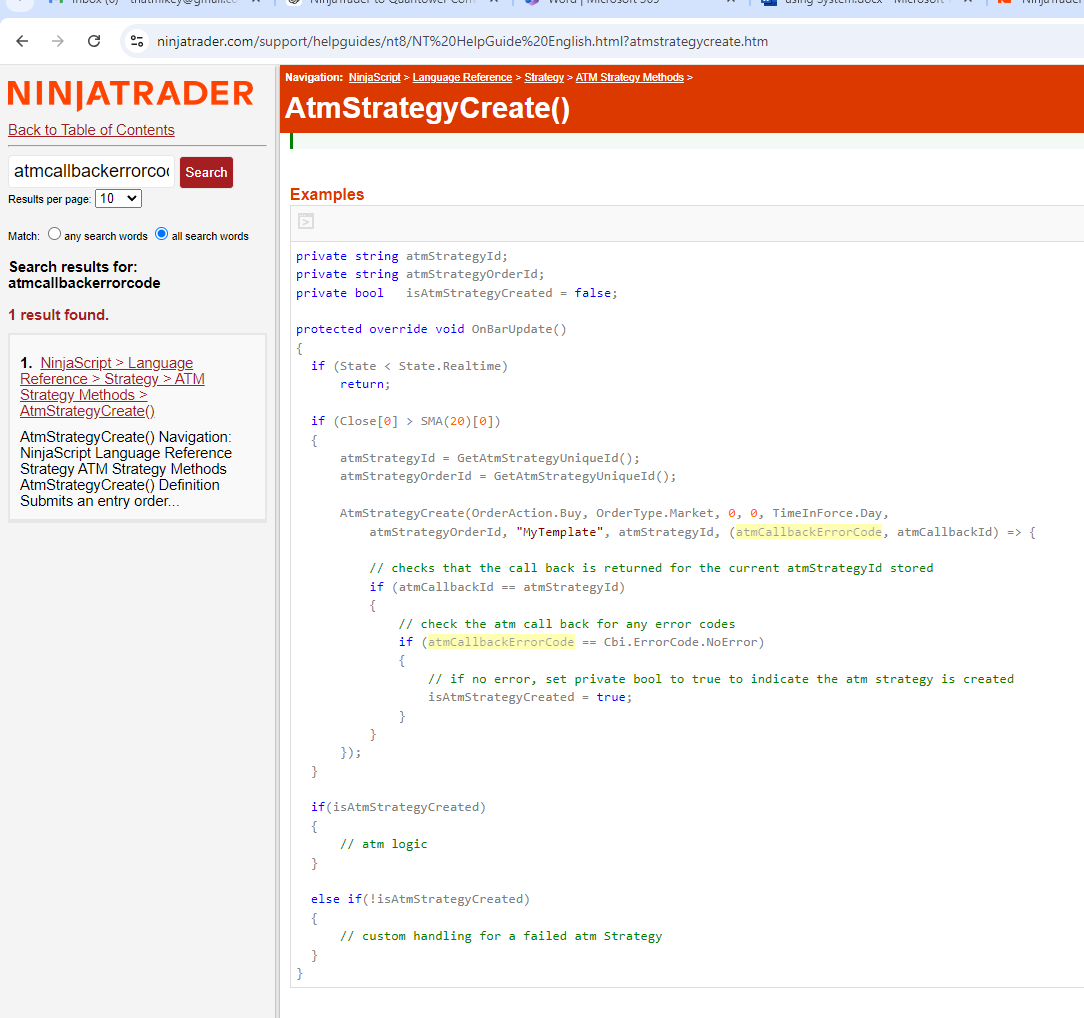Follow the NinjaScript breadcrumb link
This screenshot has height=1018, width=1084.
374,77
